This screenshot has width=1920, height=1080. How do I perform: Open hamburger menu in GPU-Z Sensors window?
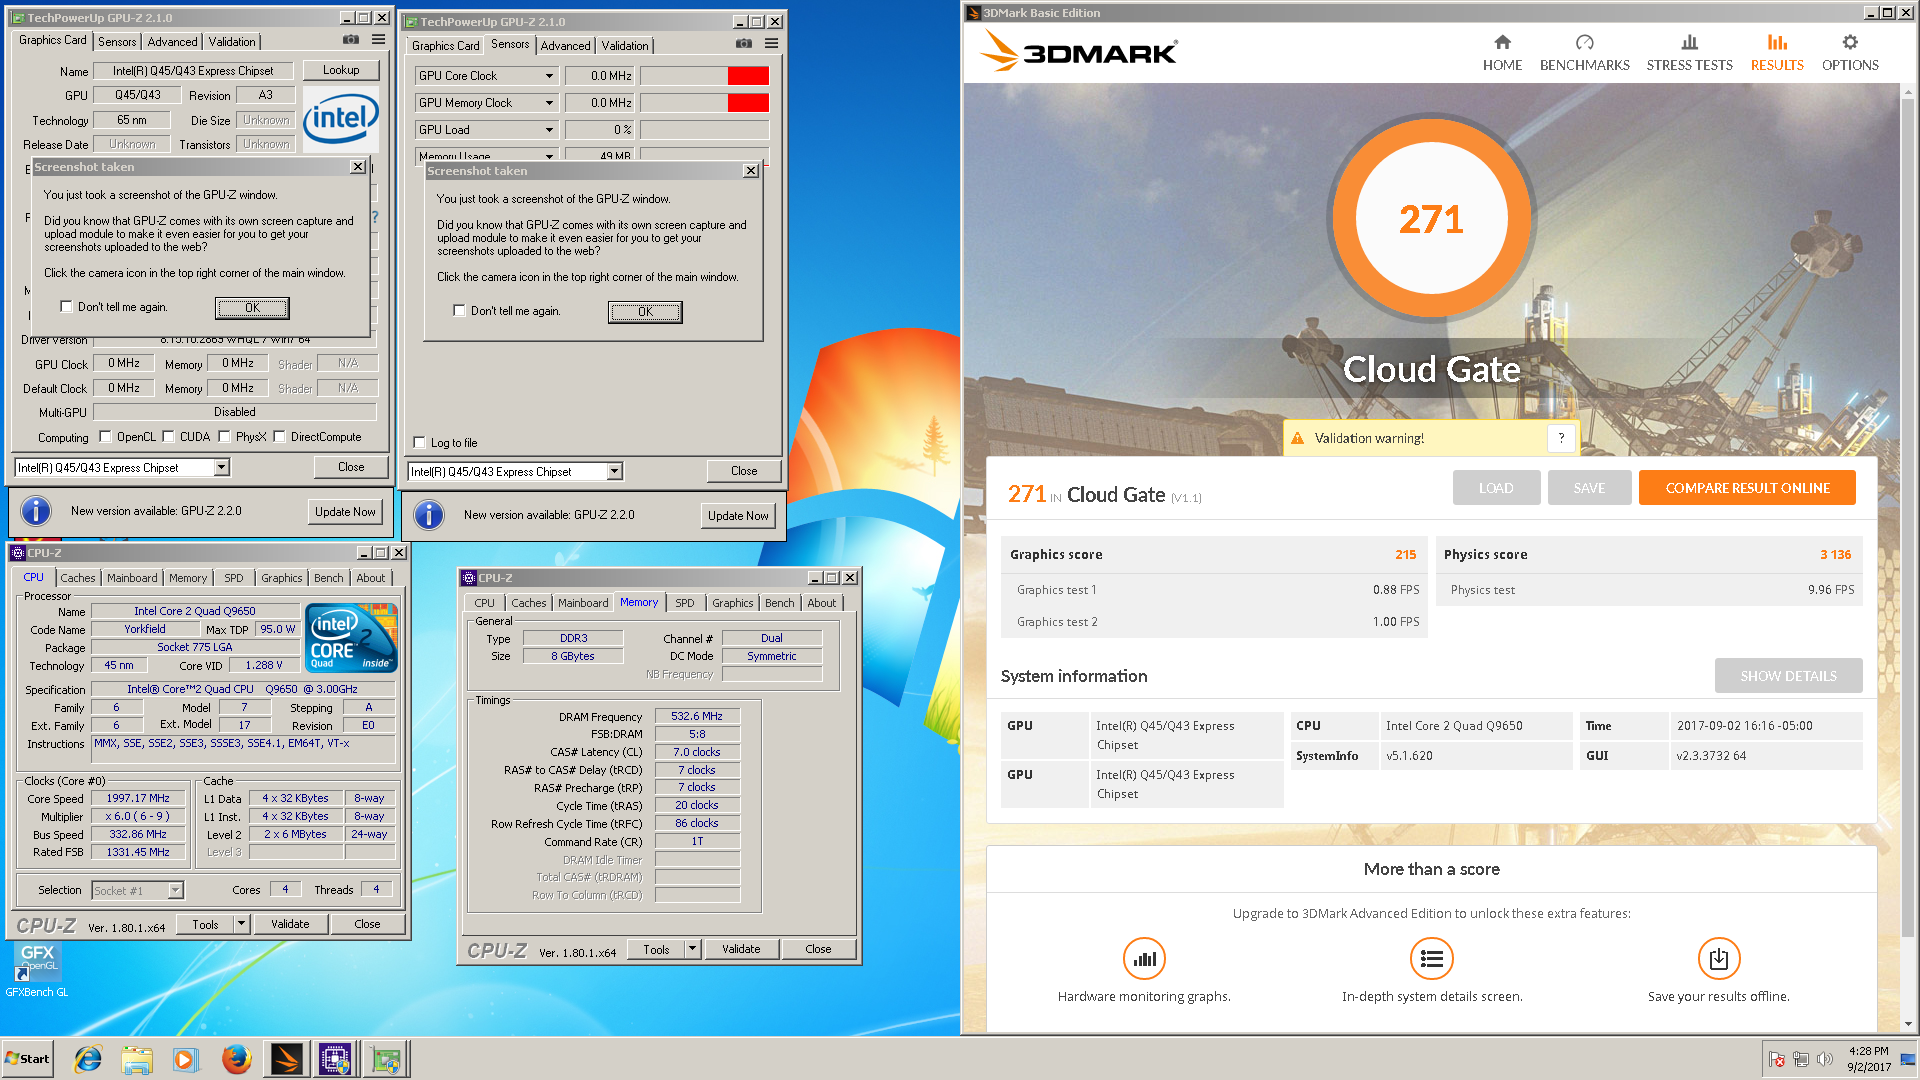pyautogui.click(x=771, y=44)
